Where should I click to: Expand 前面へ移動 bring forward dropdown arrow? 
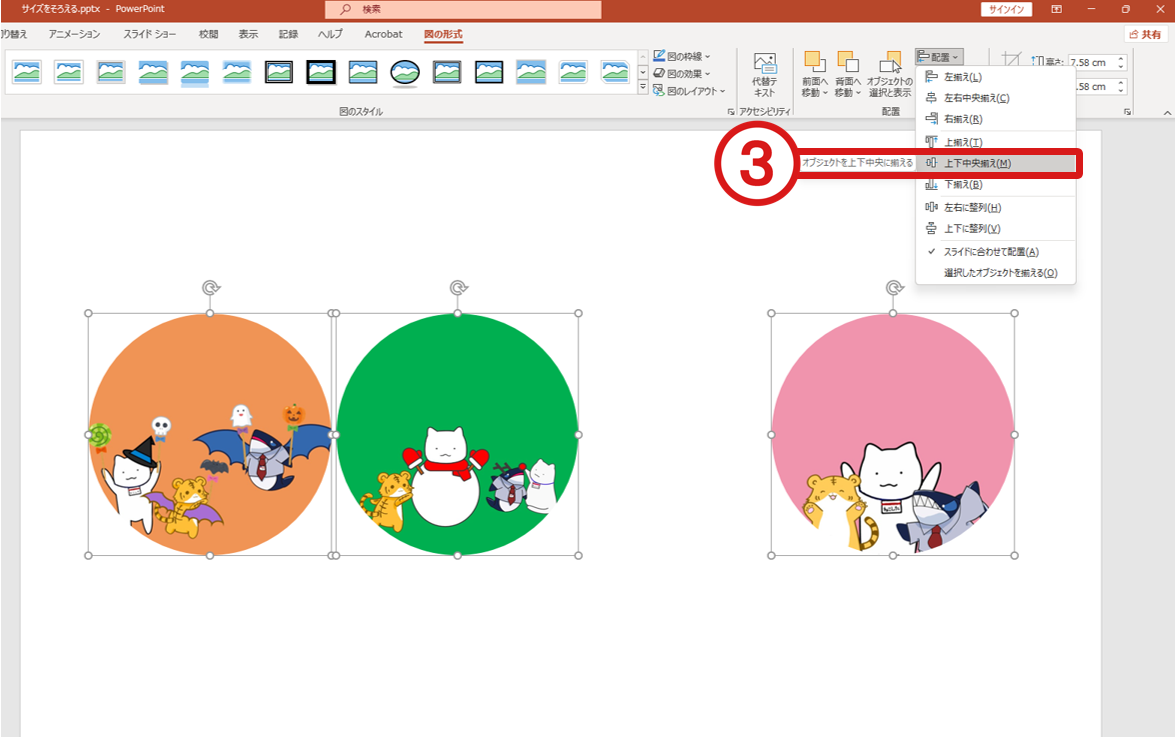[x=825, y=93]
